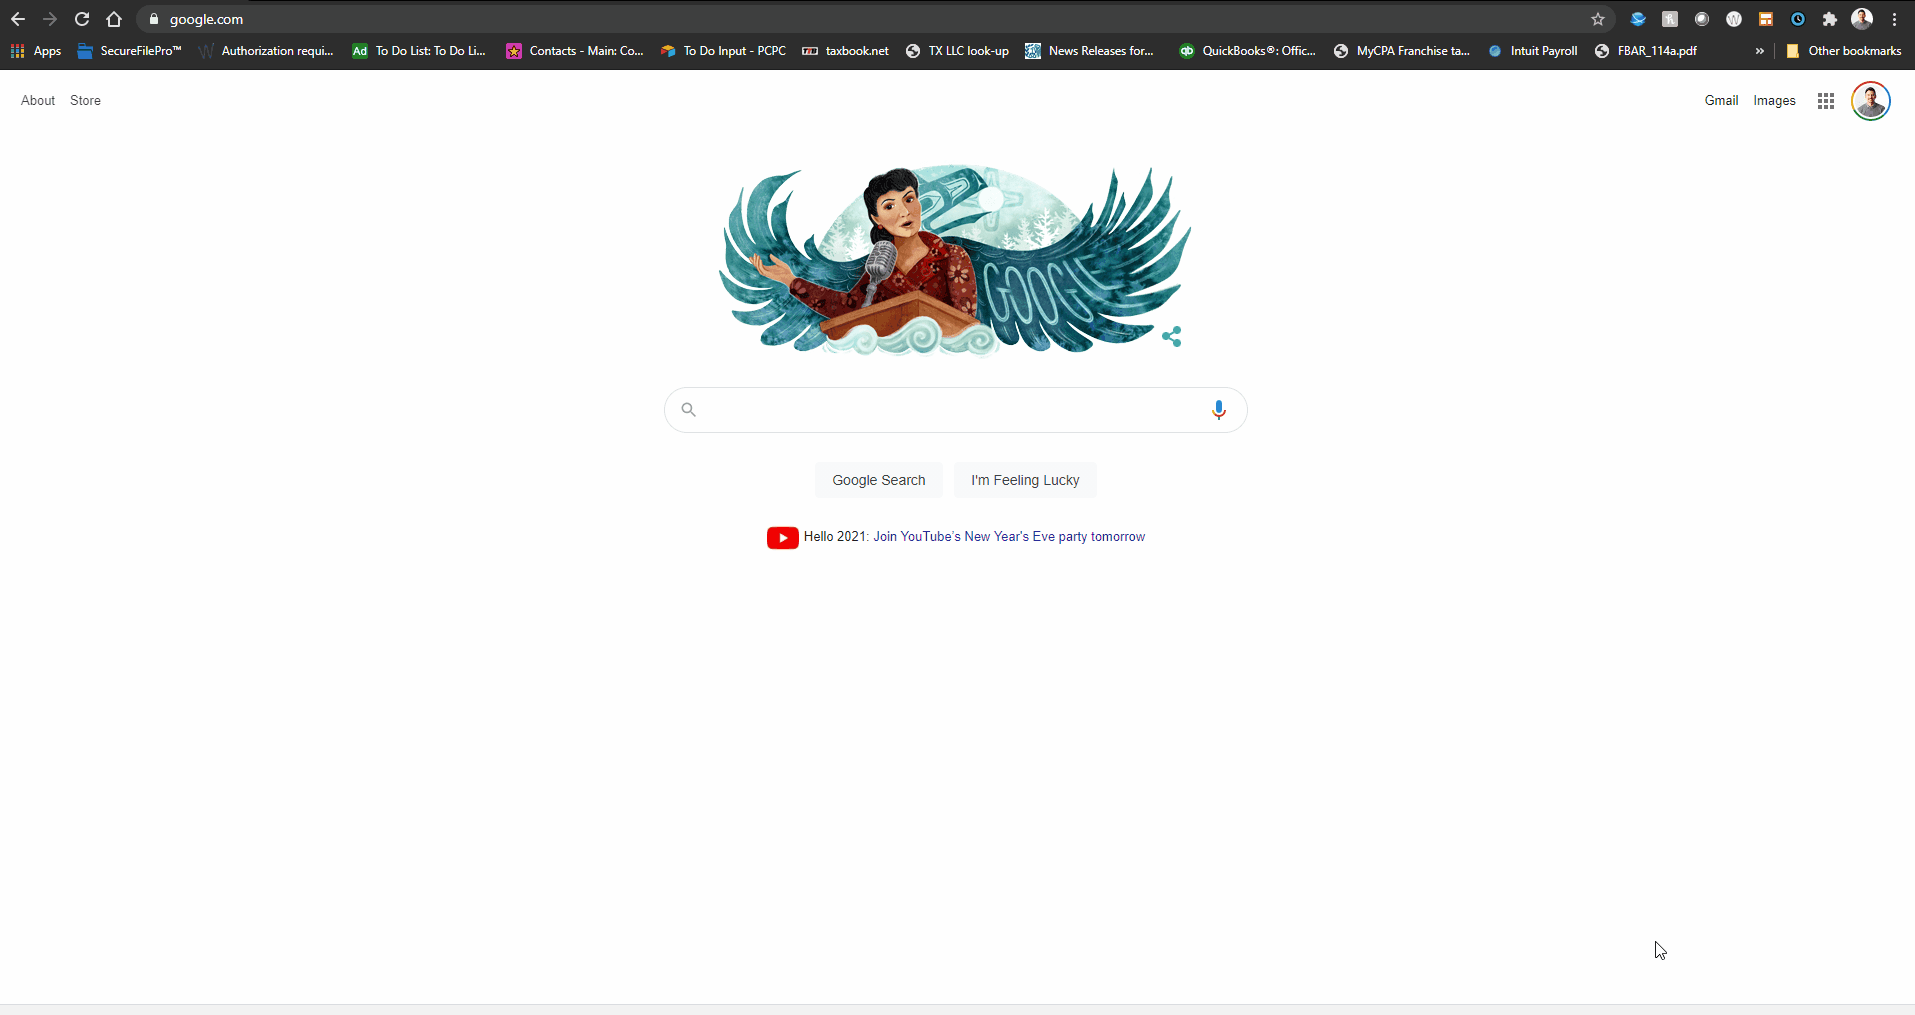
Task: Open the Google account avatar
Action: pos(1870,100)
